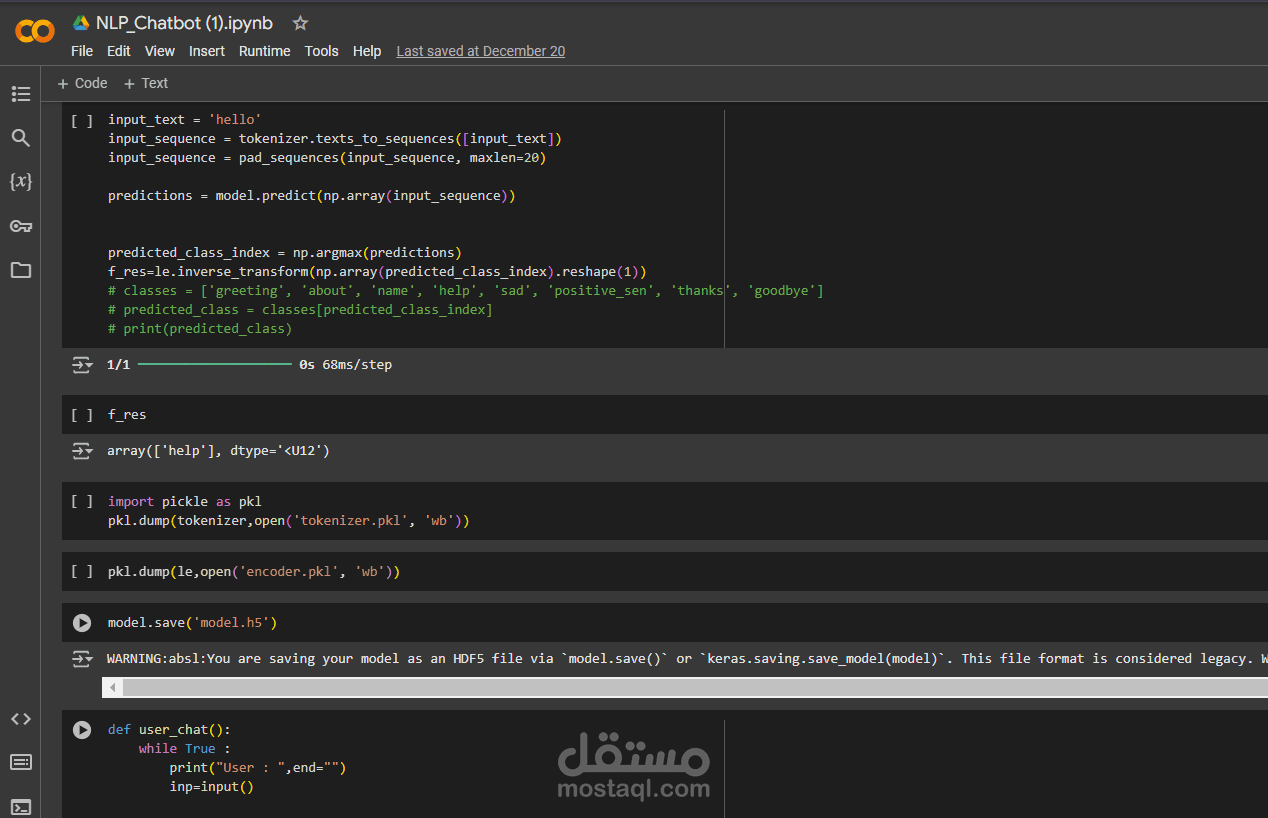Click the line with tokenizer.texts_to_sequences
The width and height of the screenshot is (1268, 818).
(335, 139)
